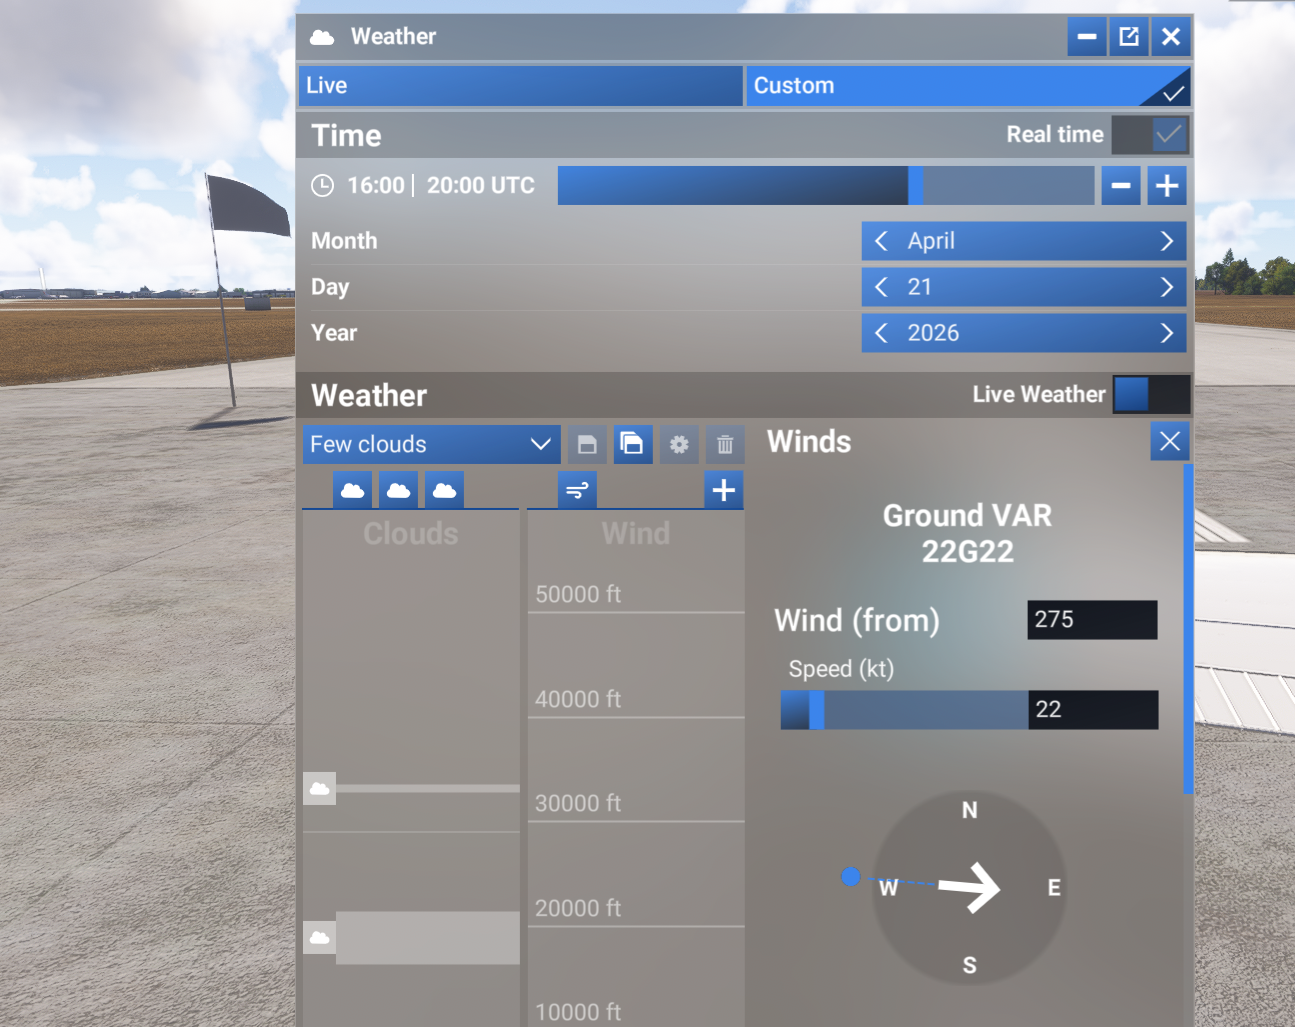Advance year past 2026
Viewport: 1295px width, 1027px height.
[1166, 333]
